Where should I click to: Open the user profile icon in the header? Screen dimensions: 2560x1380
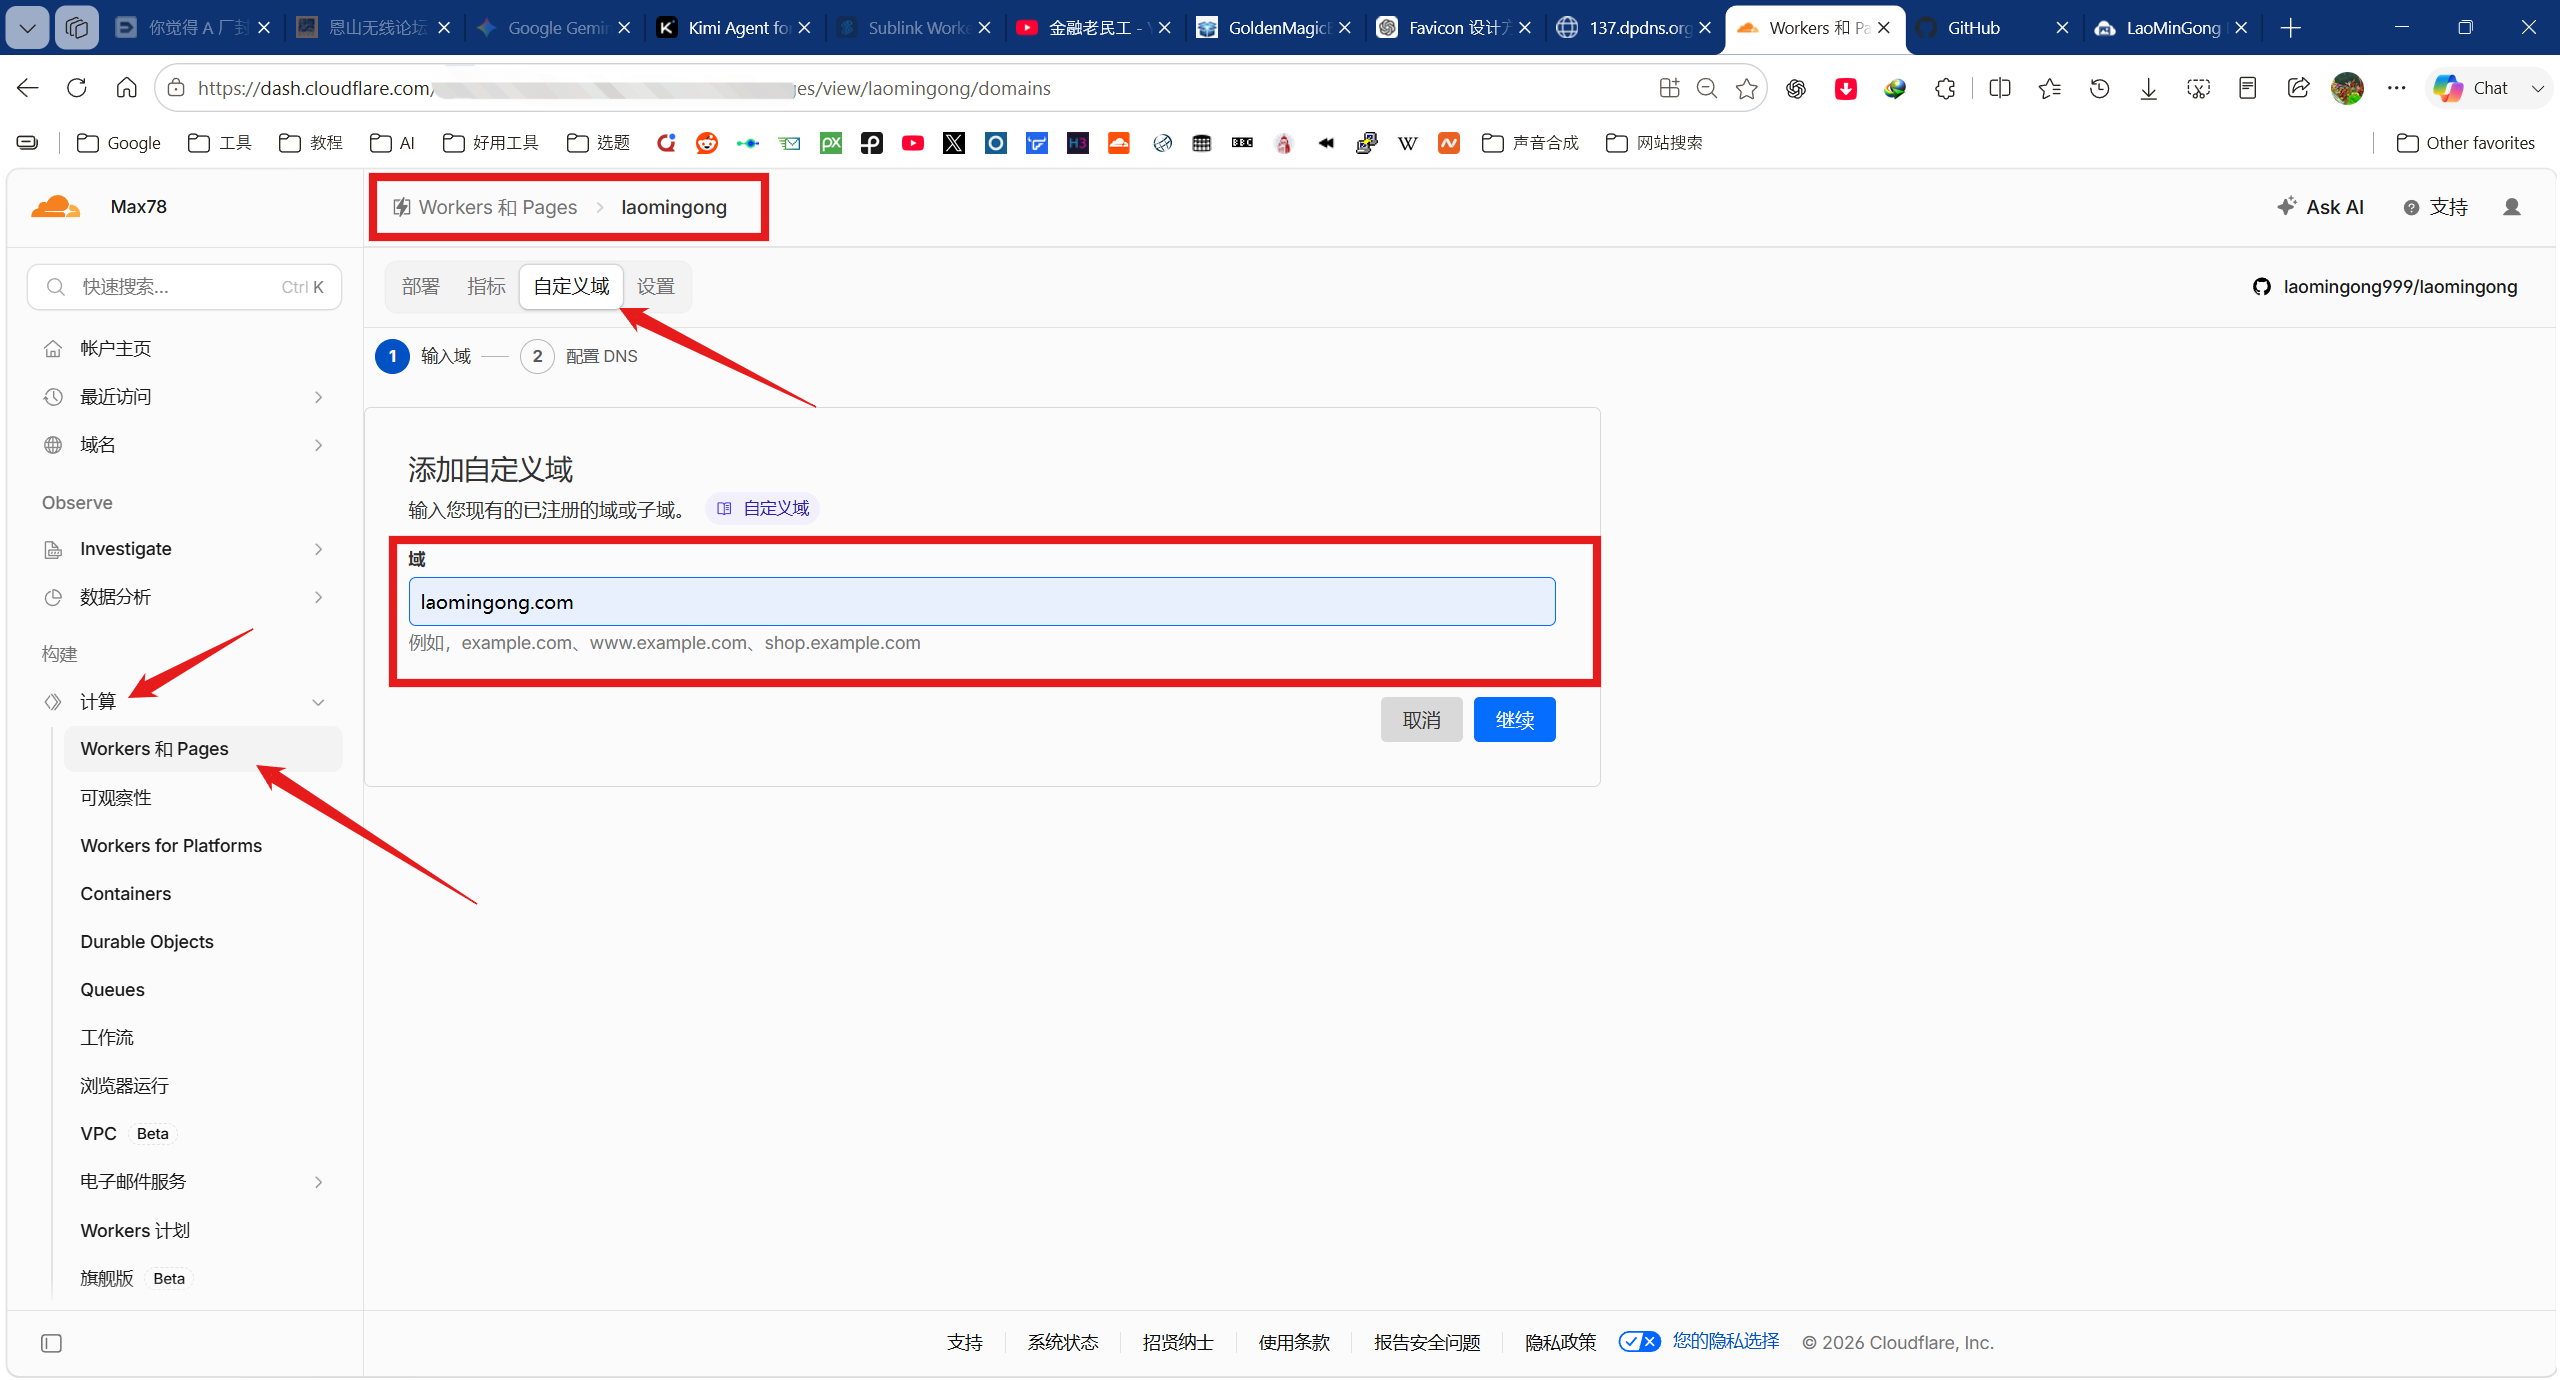coord(2511,207)
